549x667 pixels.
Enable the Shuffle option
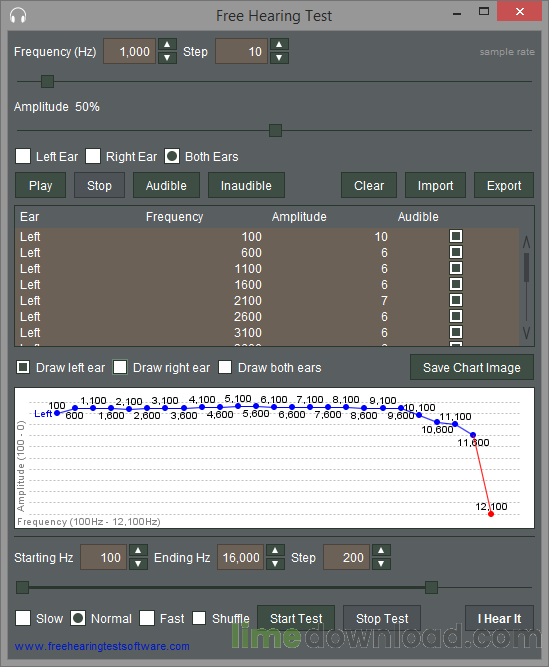(x=199, y=618)
